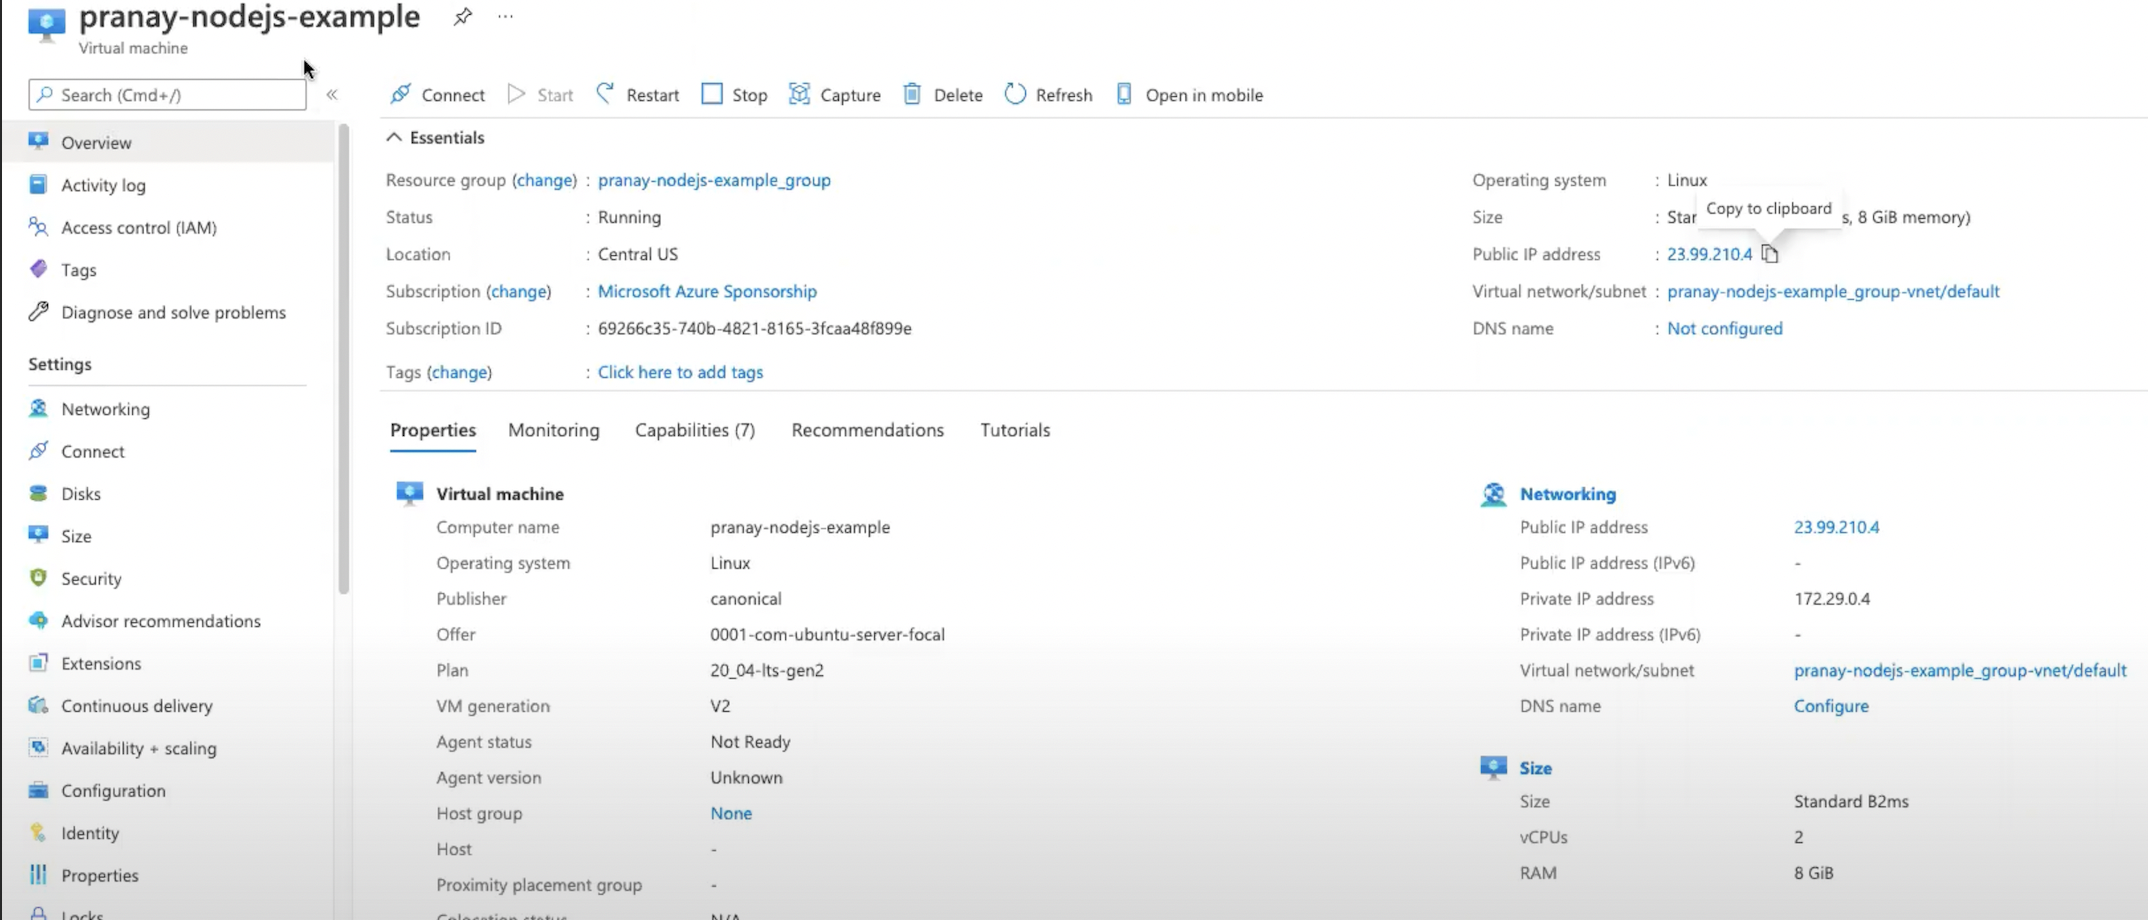Switch to the Tutorials tab
Image resolution: width=2148 pixels, height=920 pixels.
coord(1015,430)
